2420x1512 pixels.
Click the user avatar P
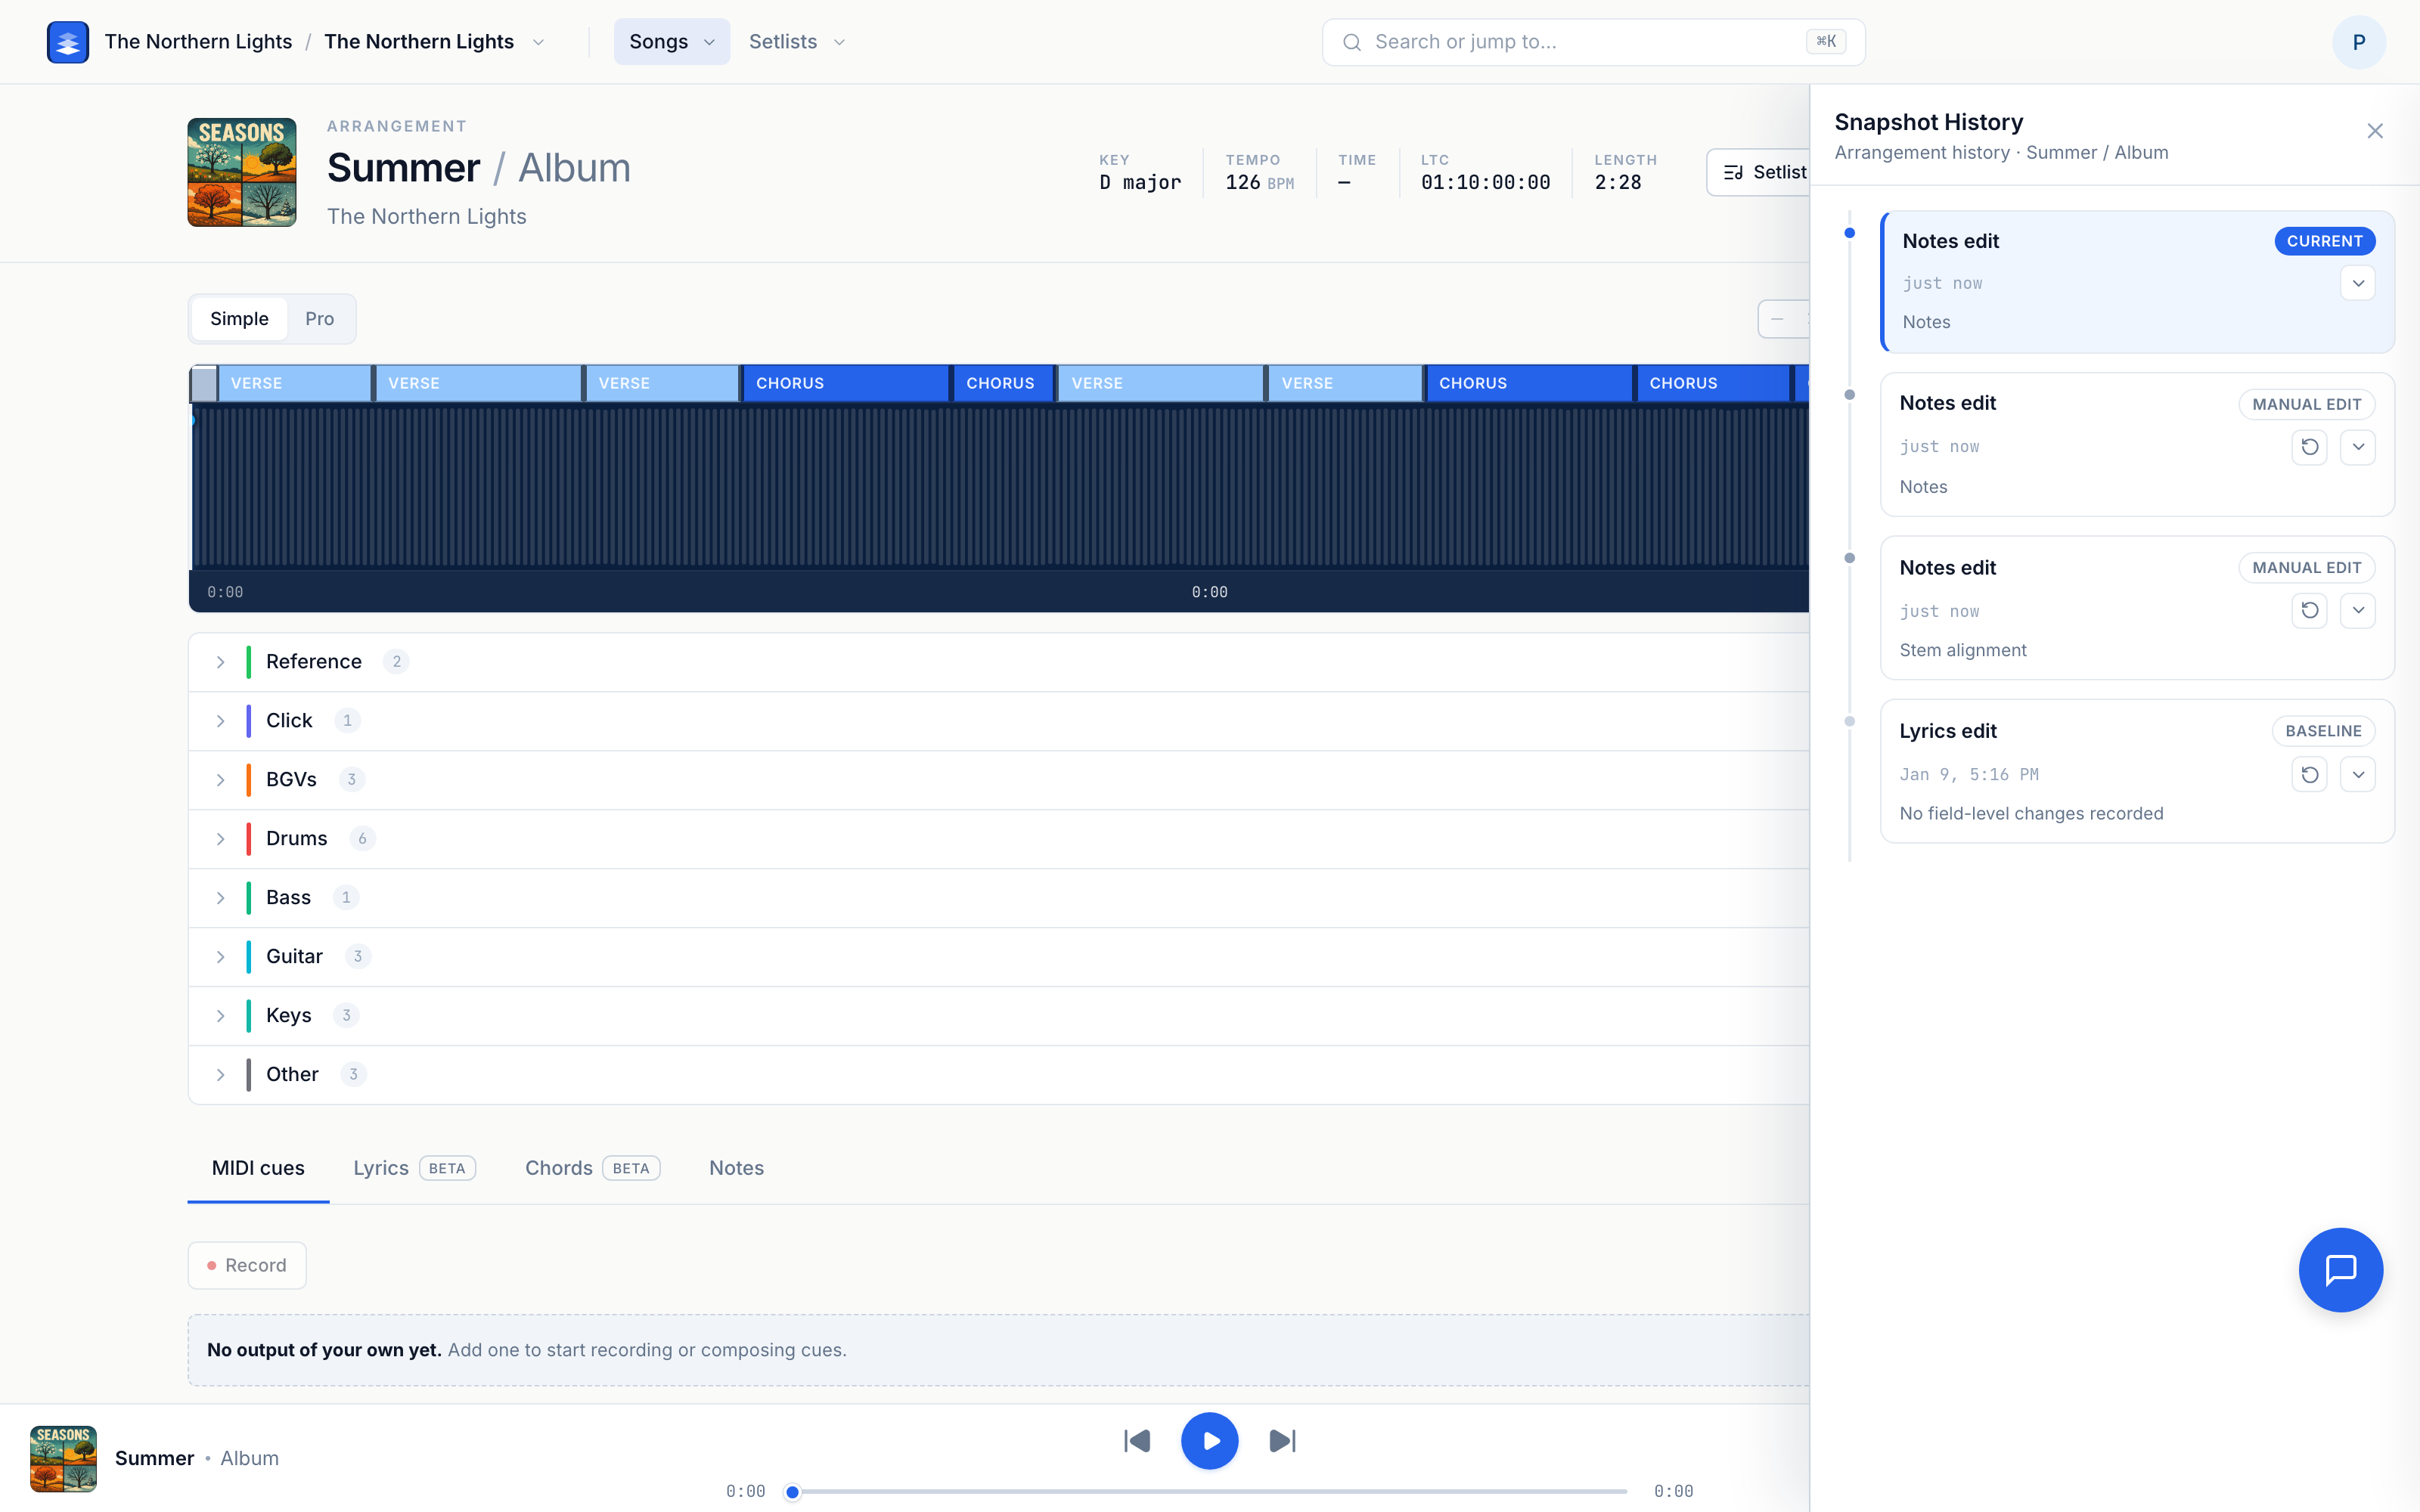2359,42
